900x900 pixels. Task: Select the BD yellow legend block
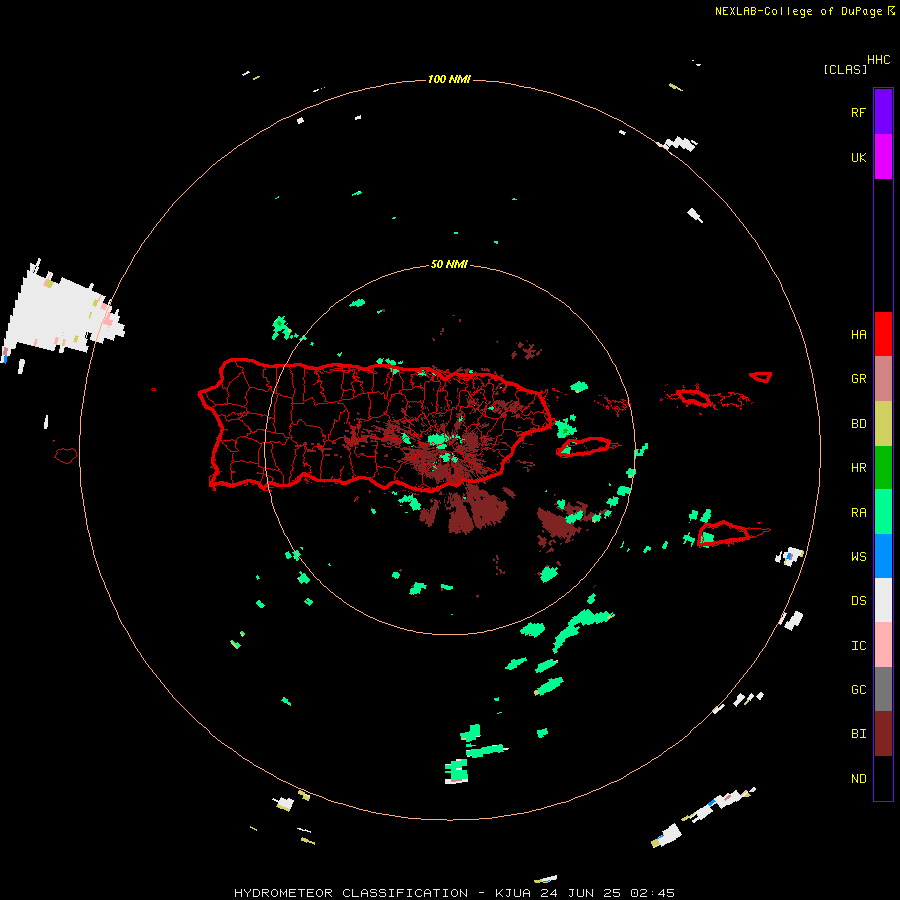pyautogui.click(x=883, y=424)
